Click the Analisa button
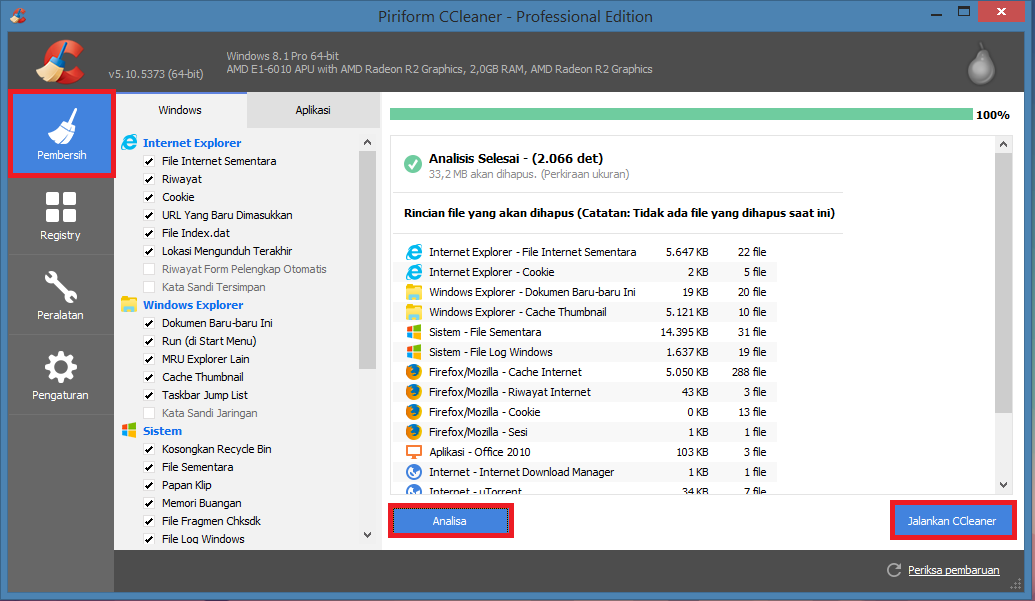This screenshot has height=601, width=1035. (x=450, y=521)
